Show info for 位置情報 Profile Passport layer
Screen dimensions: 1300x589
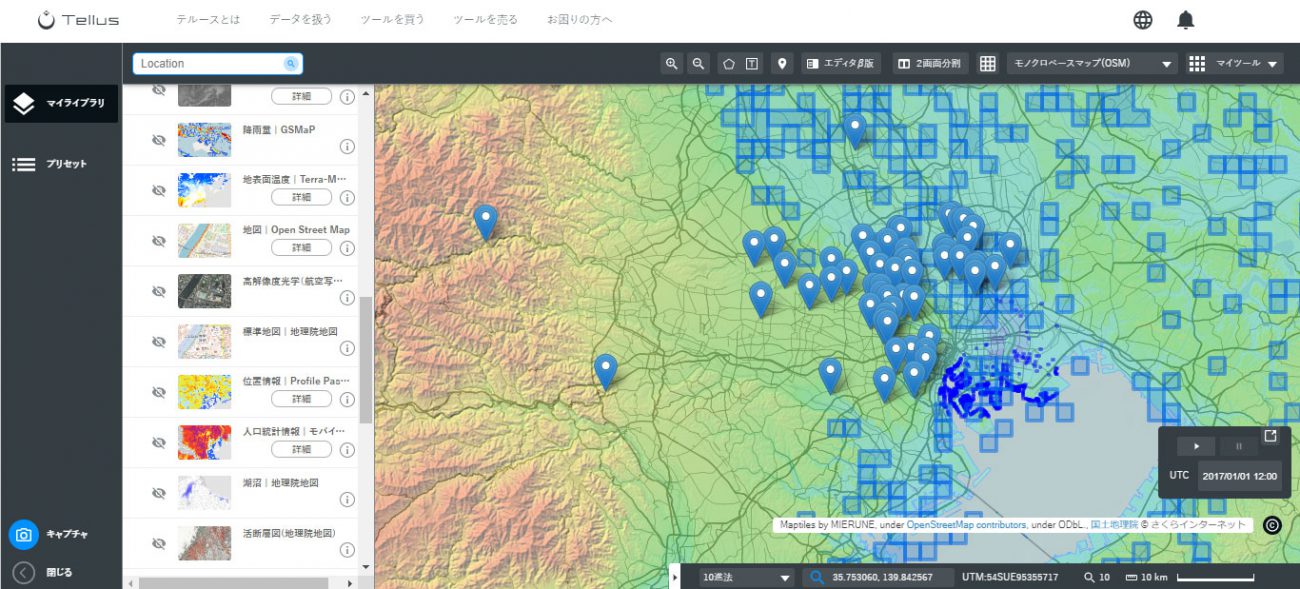[348, 399]
